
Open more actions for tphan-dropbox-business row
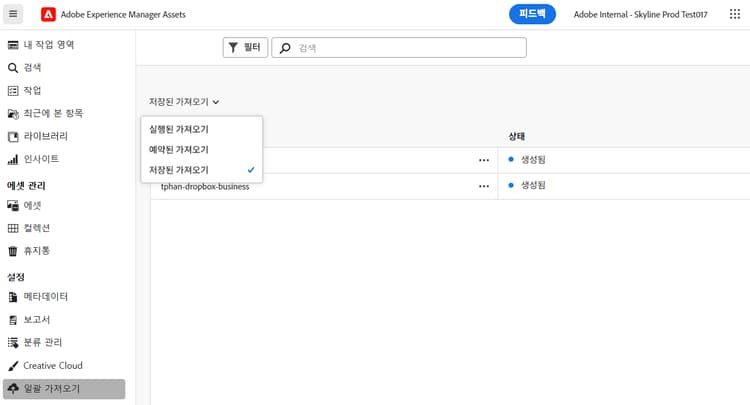484,186
